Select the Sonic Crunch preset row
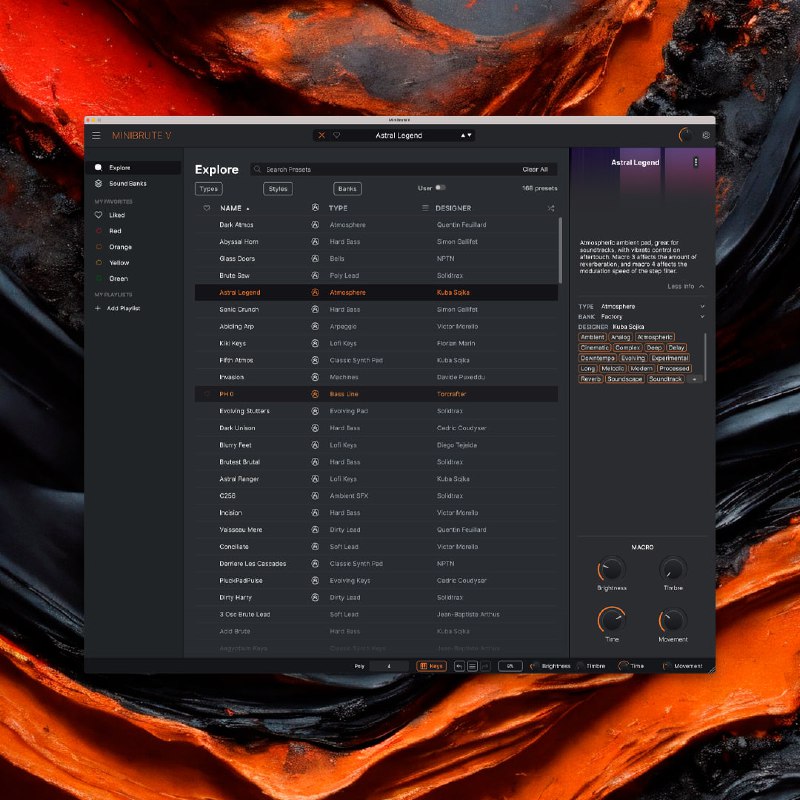 (376, 309)
